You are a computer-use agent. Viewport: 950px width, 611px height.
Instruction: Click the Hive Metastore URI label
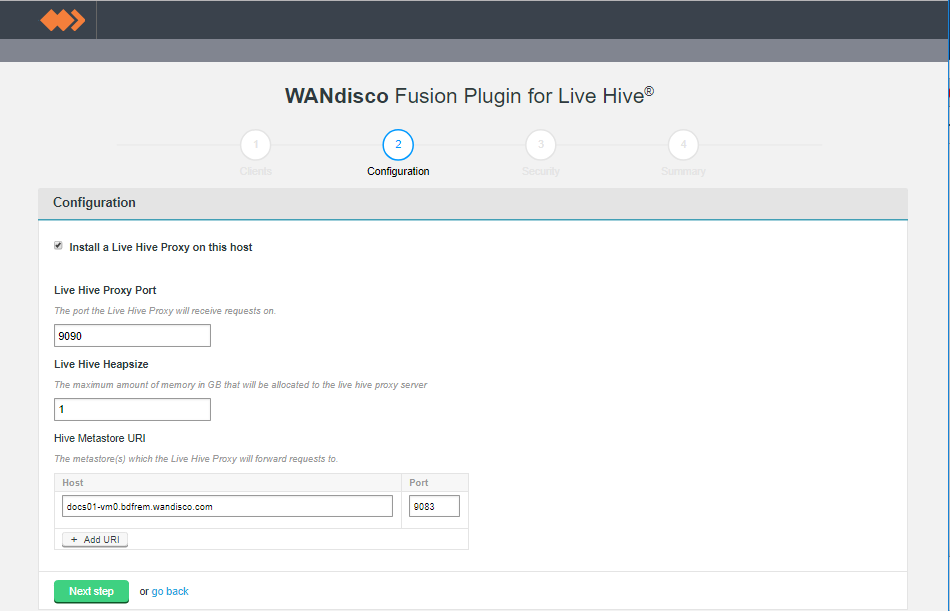[x=100, y=438]
